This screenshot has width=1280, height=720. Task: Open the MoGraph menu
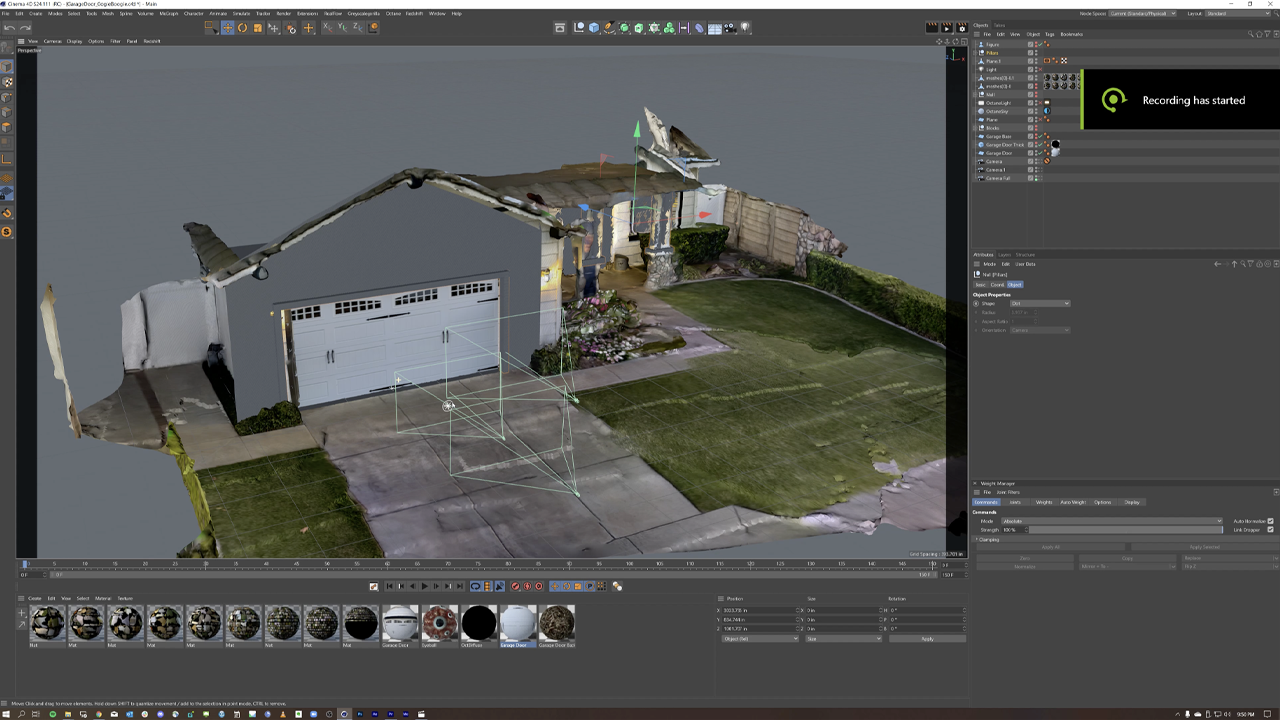coord(168,13)
